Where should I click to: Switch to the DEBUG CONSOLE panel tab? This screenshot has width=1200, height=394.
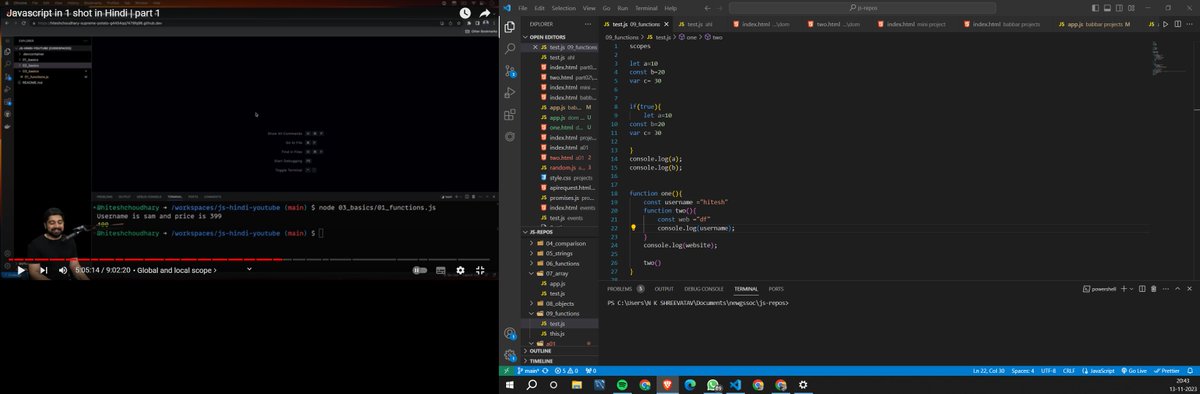[x=705, y=288]
